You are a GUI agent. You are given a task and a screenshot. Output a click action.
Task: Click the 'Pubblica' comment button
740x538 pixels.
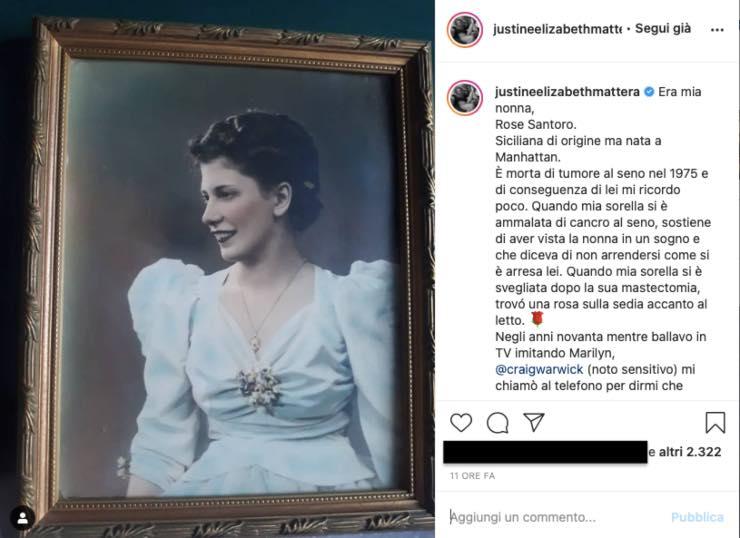[x=697, y=517]
